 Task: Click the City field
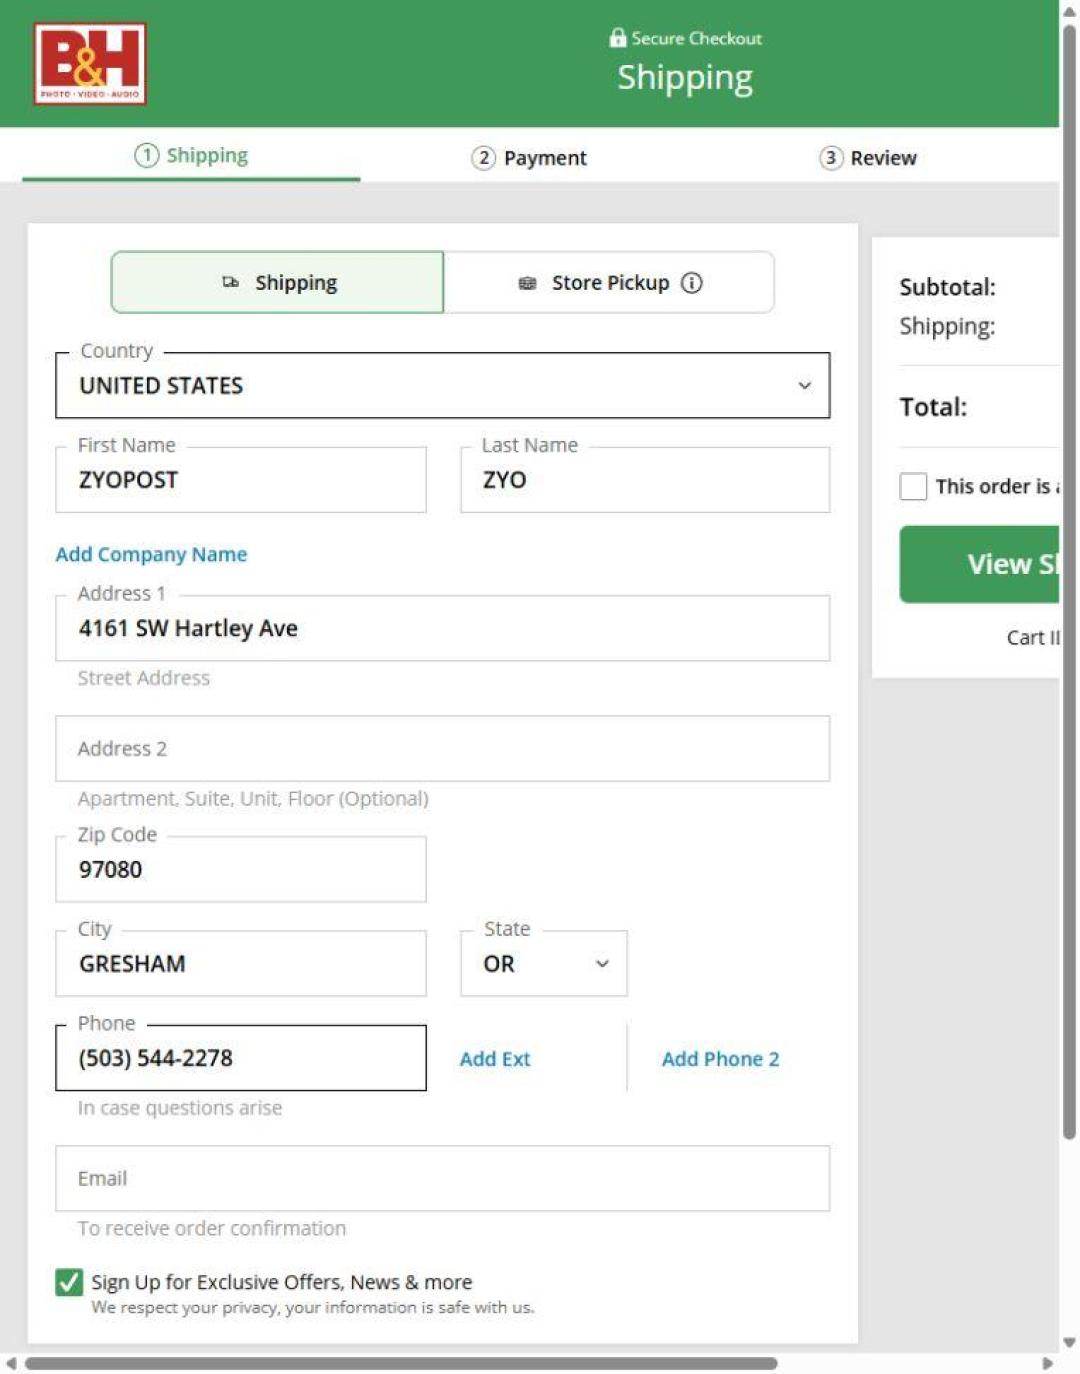click(x=241, y=963)
